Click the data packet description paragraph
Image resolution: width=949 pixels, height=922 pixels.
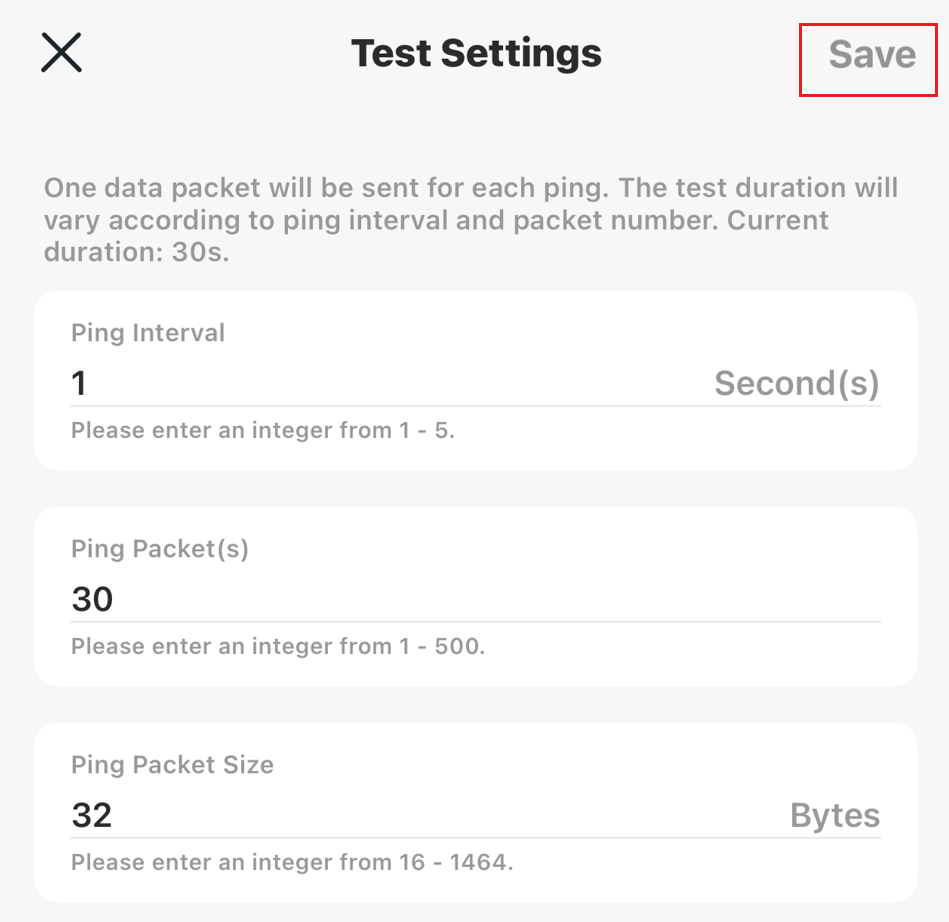click(x=470, y=204)
